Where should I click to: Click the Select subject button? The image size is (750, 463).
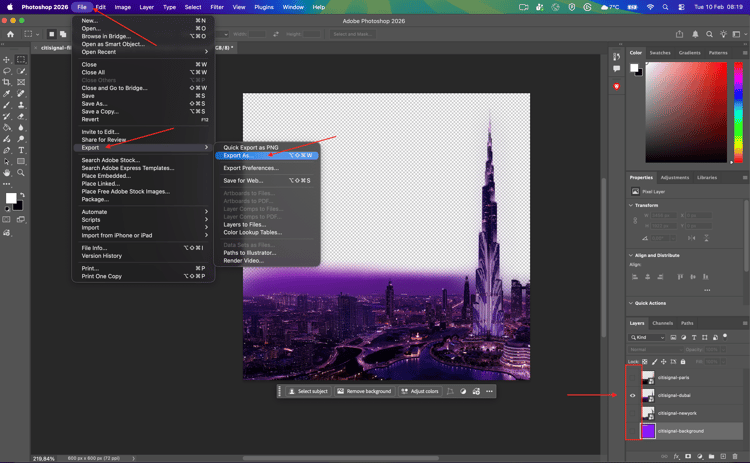(x=309, y=391)
